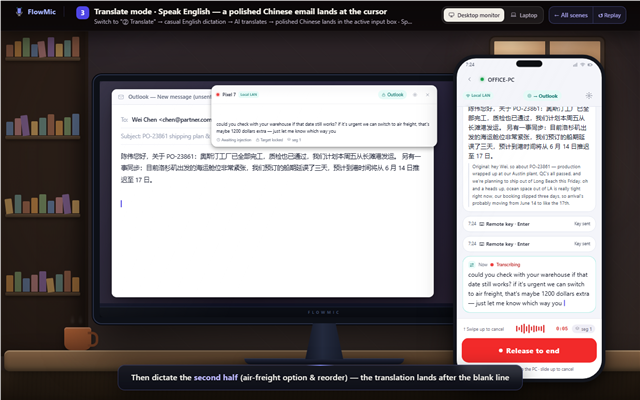Tap Key sent label on first remote key row

(582, 224)
